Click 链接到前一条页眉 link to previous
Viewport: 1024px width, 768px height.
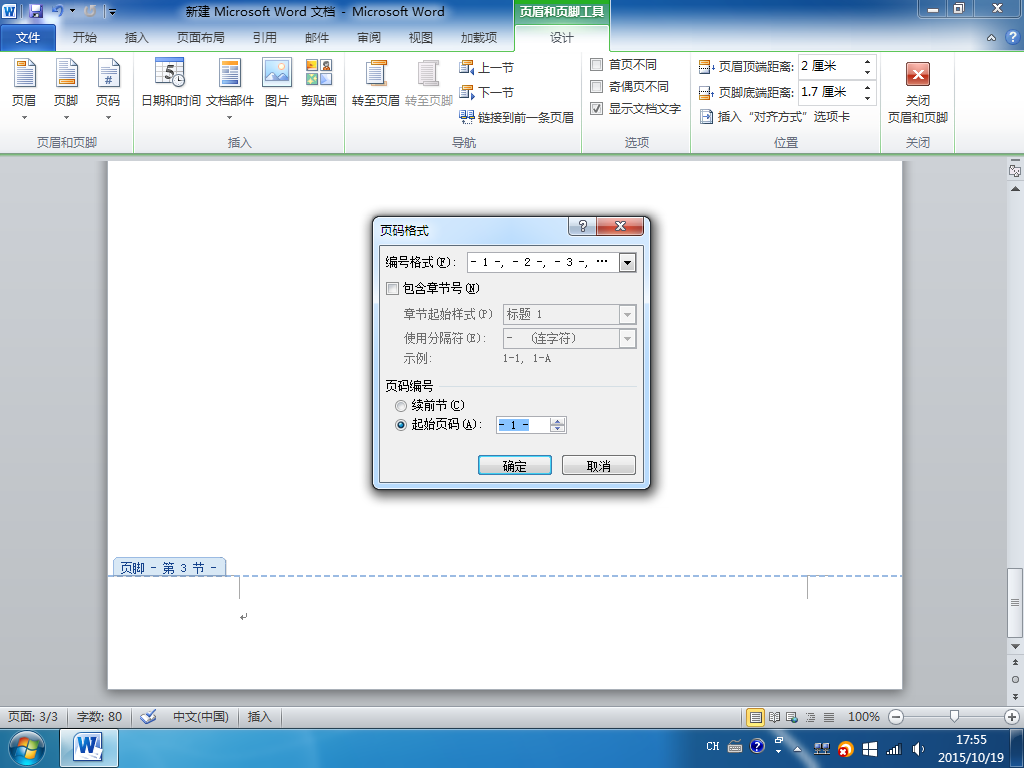tap(517, 117)
